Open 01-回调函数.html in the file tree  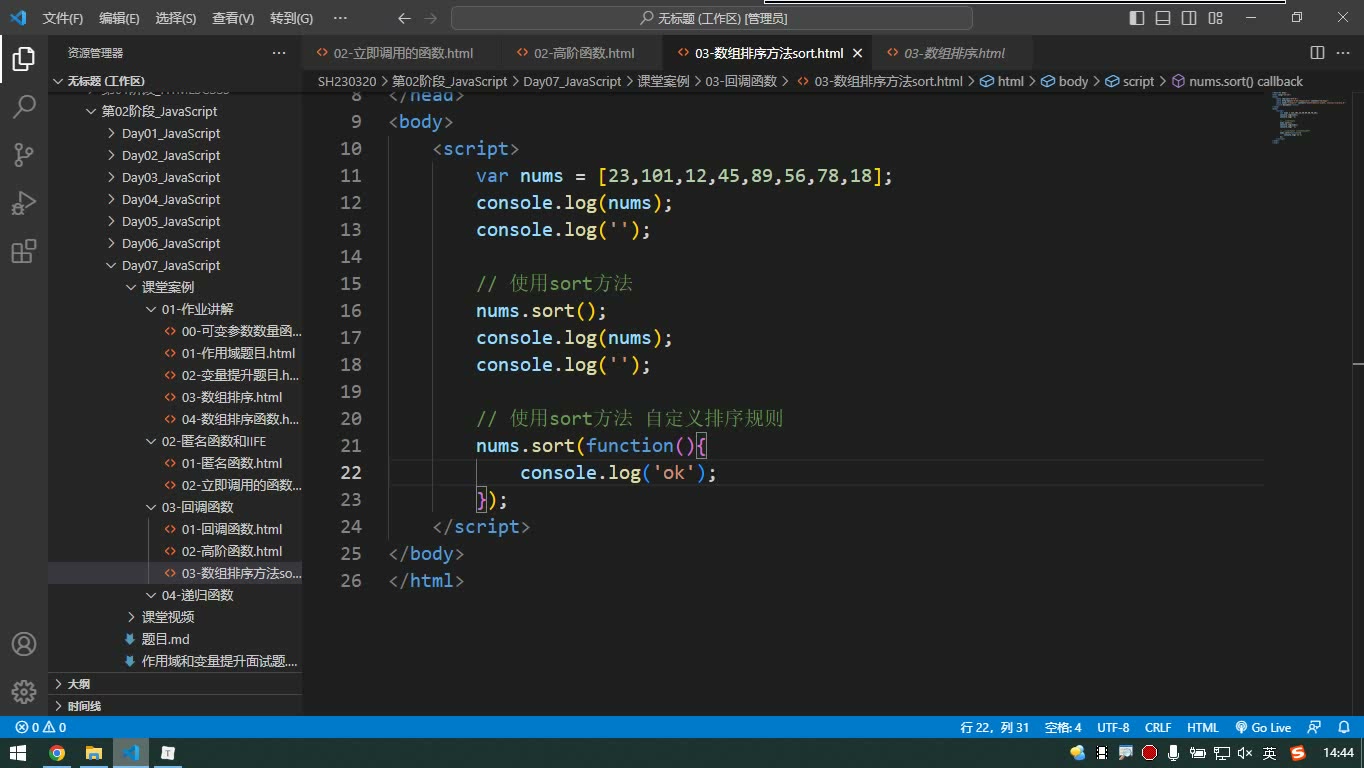click(232, 529)
